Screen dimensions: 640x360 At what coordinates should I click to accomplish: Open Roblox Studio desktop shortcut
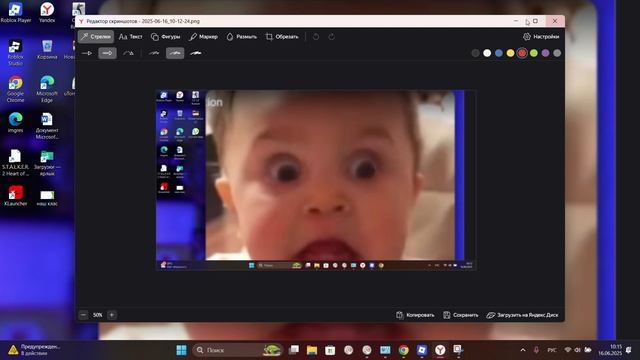pos(16,53)
